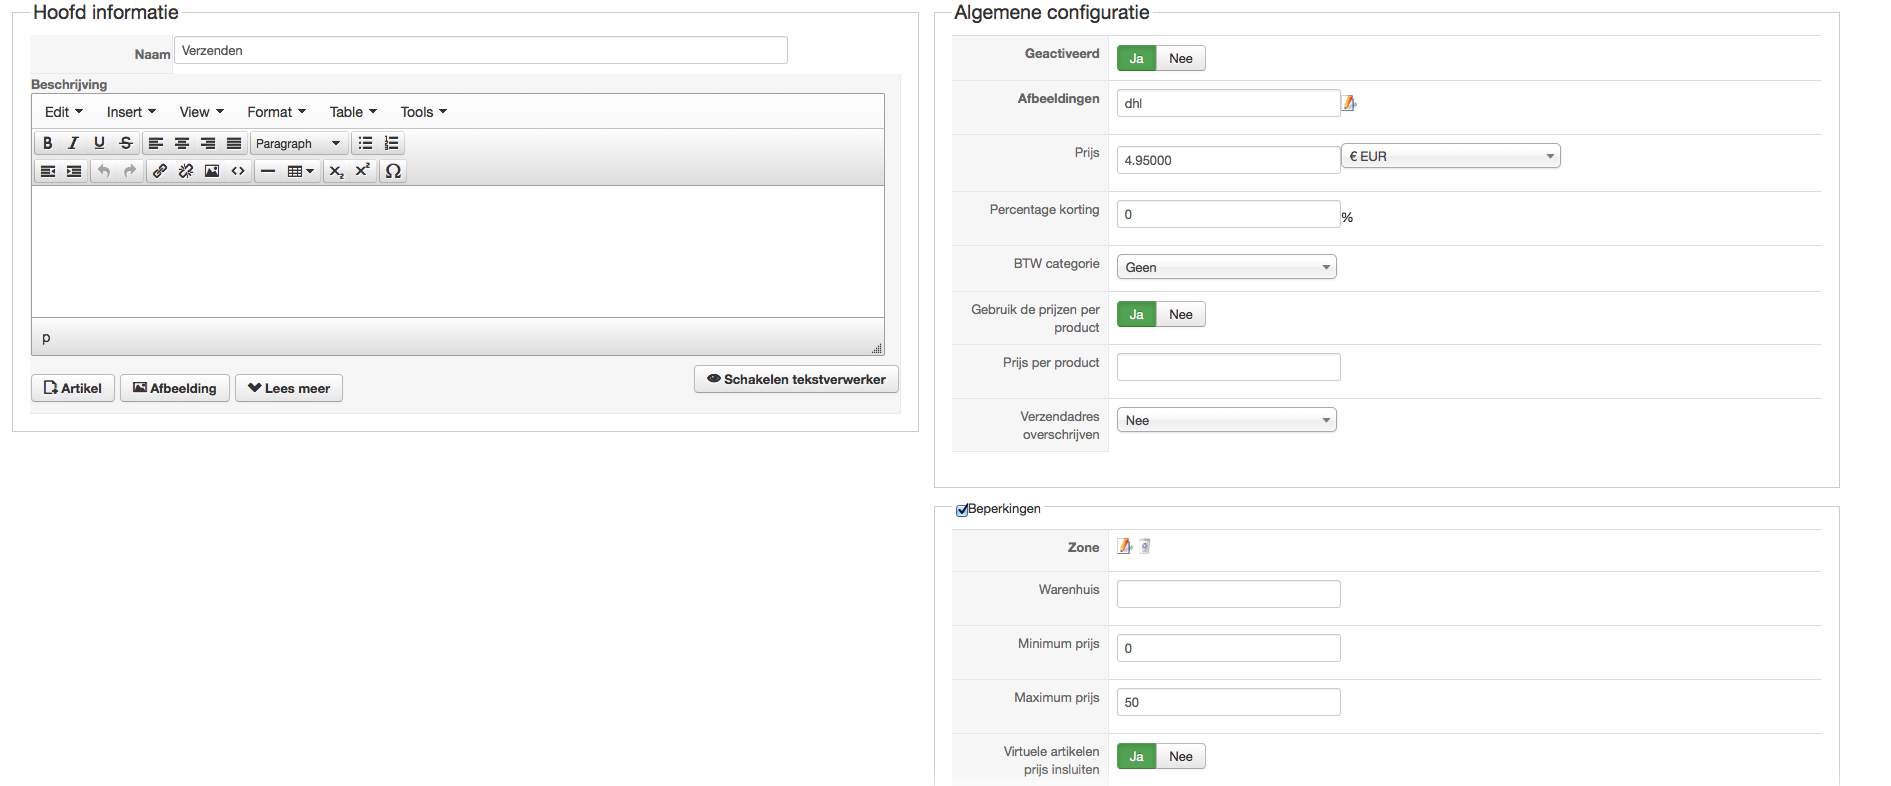1891x786 pixels.
Task: Switch 'Gebruik de prijzen per product' to Nee
Action: point(1180,315)
